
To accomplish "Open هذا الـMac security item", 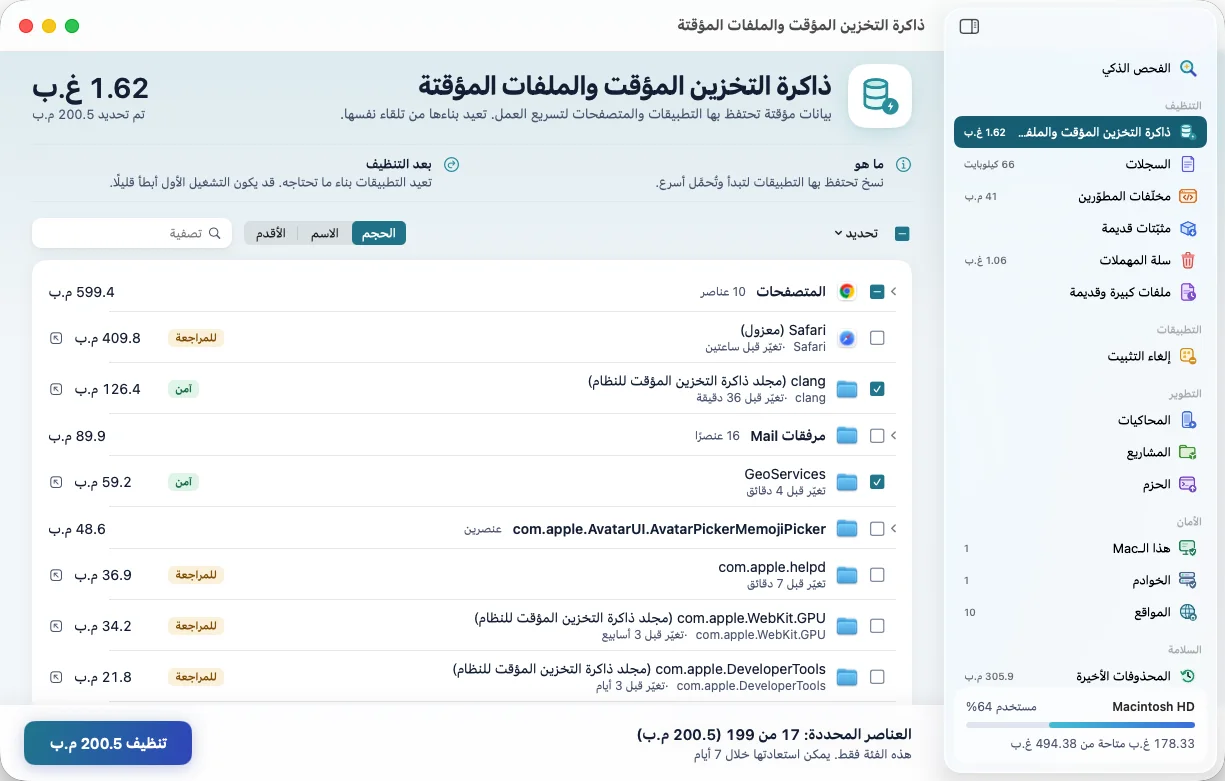I will pos(1080,548).
